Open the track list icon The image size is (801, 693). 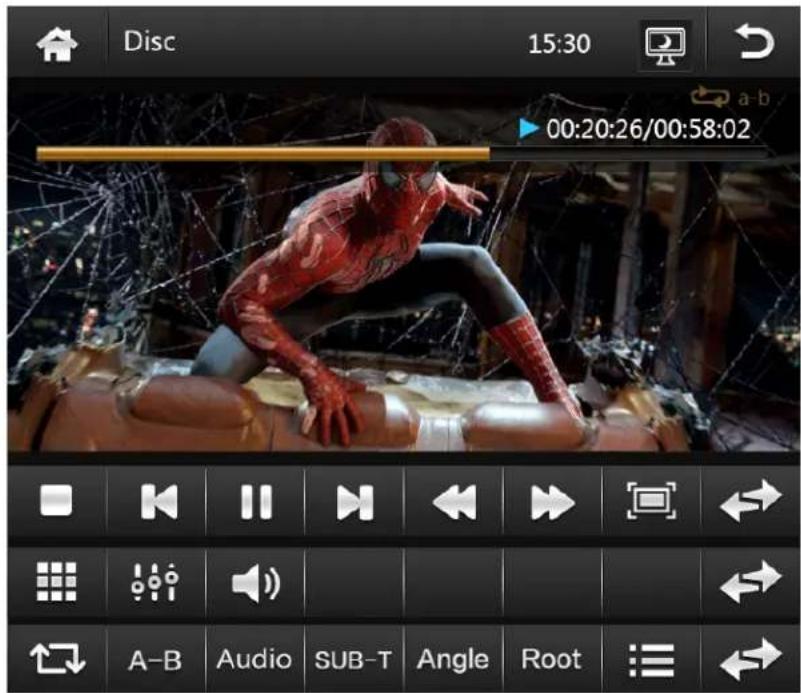pos(651,660)
